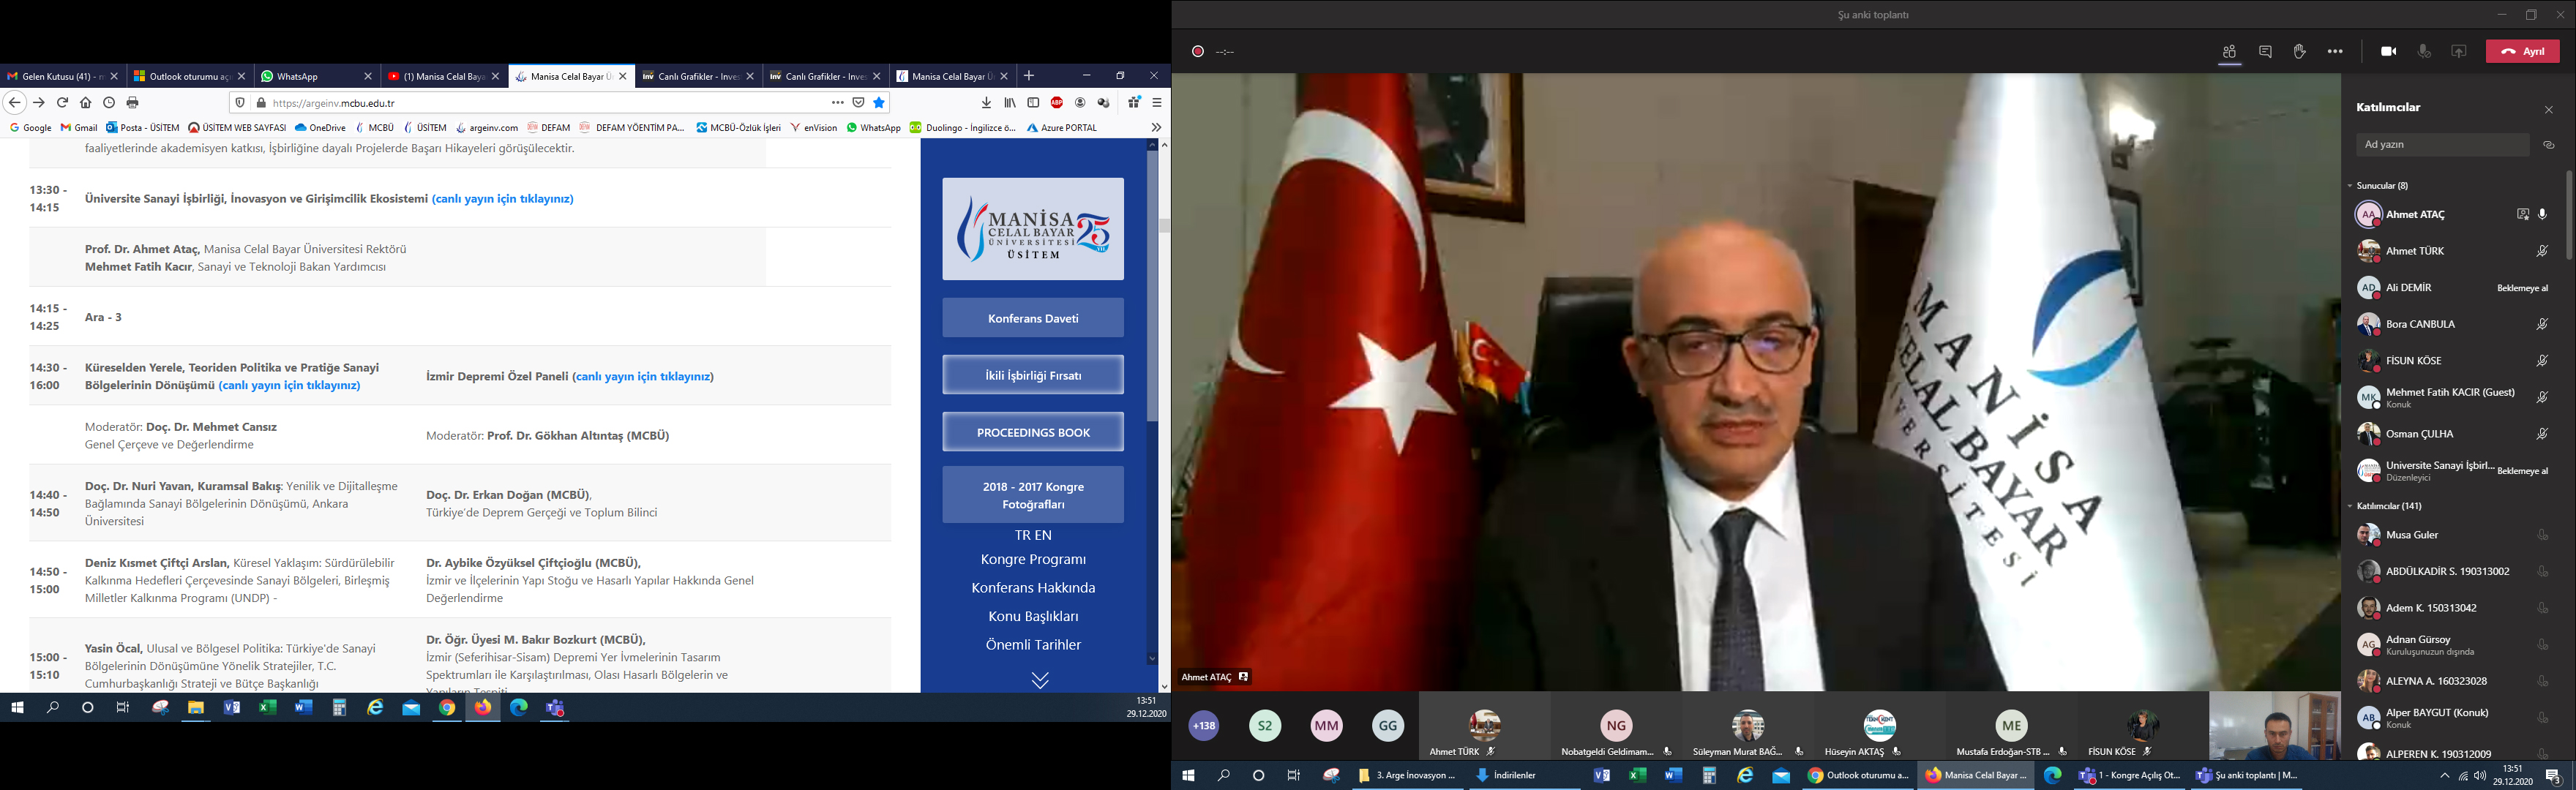Open the meeting chat panel
This screenshot has height=790, width=2576.
pos(2265,52)
